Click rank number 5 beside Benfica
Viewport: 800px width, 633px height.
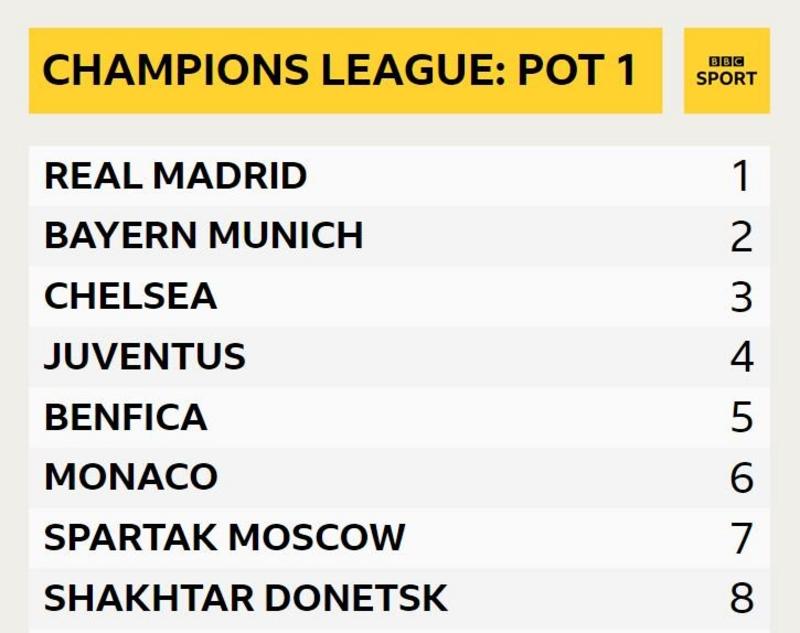click(x=741, y=418)
